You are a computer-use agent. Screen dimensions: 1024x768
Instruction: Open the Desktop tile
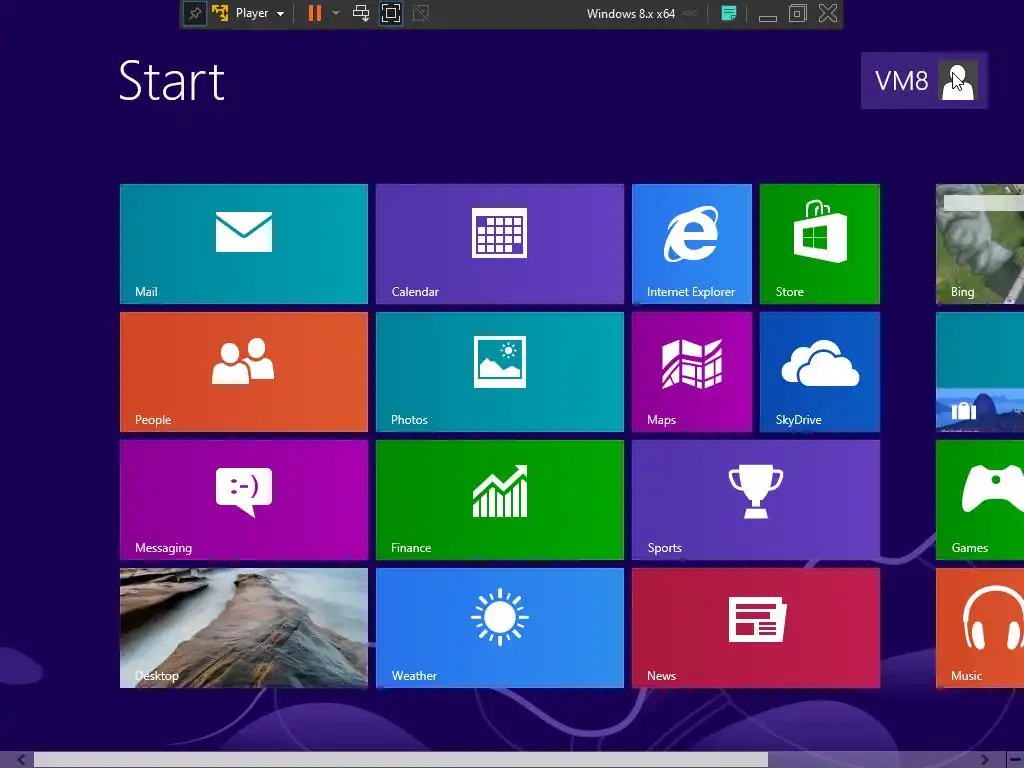click(x=244, y=628)
